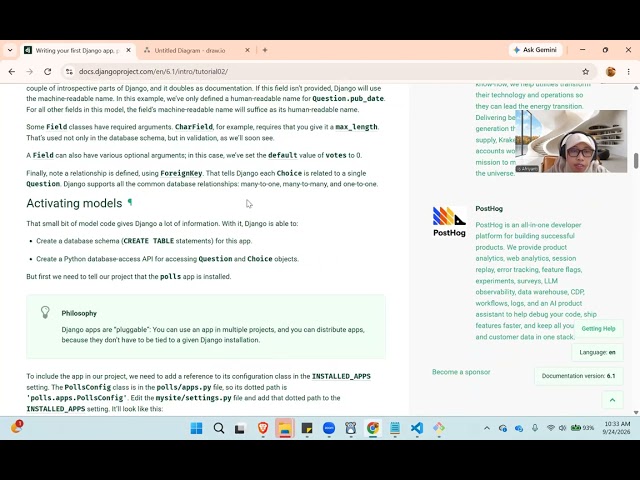
Task: Open the battery 93% indicator
Action: (x=582, y=428)
